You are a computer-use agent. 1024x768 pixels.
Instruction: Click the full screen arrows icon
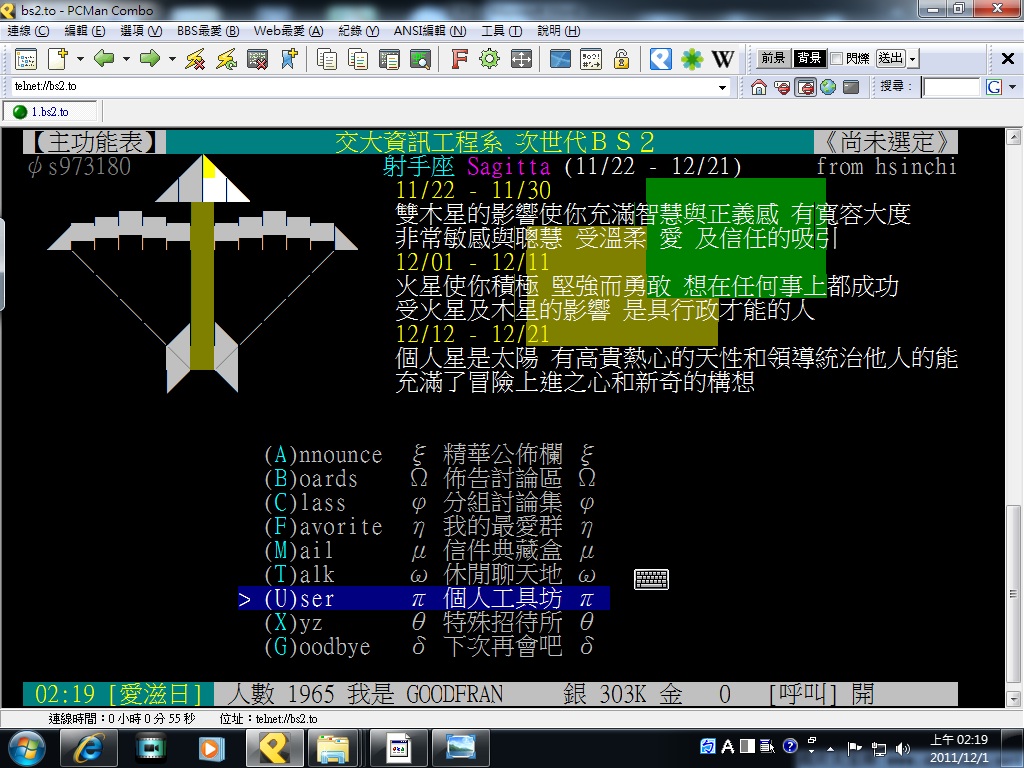521,59
